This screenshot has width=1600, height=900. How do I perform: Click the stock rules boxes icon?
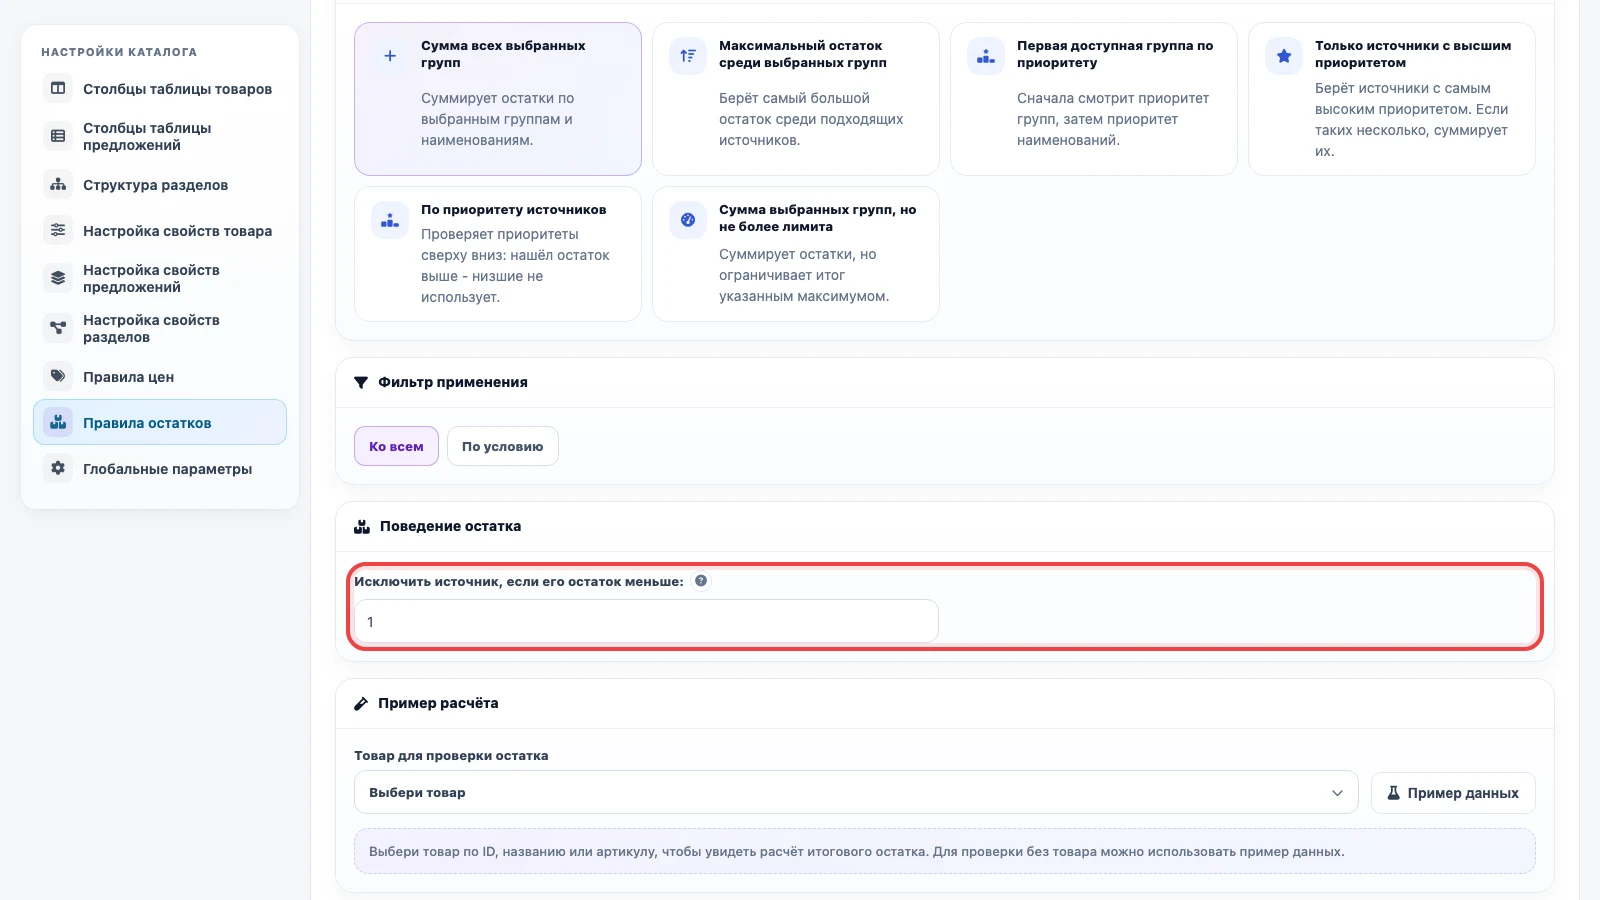58,423
